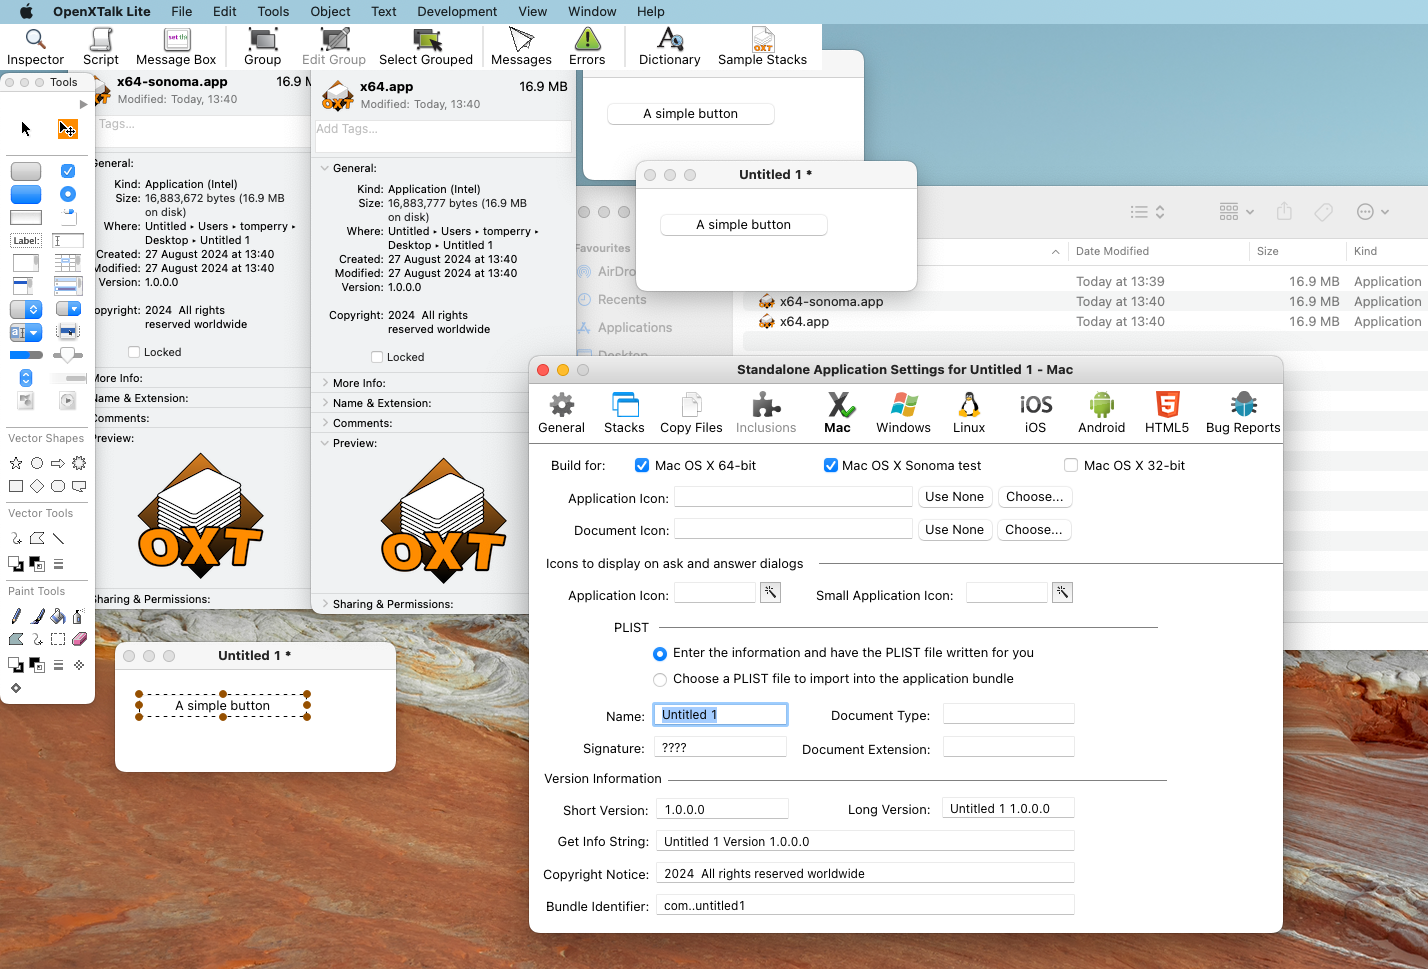
Task: Uncheck Mac OS X Sonoma test build
Action: [x=830, y=465]
